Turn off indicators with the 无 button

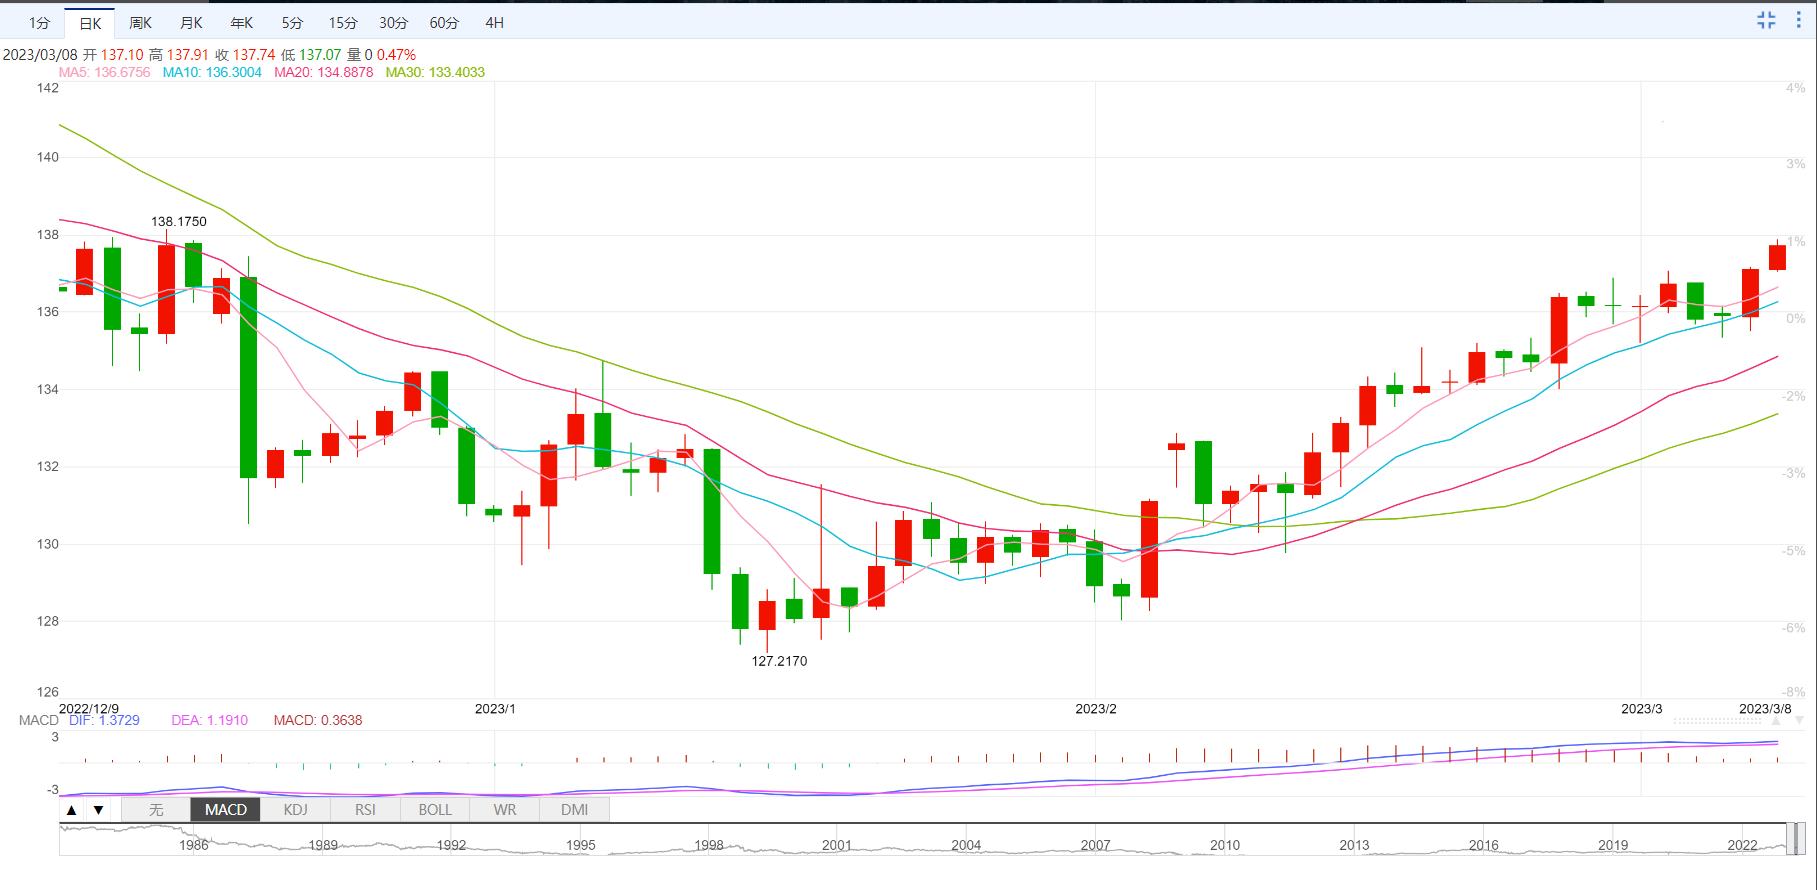click(x=156, y=810)
